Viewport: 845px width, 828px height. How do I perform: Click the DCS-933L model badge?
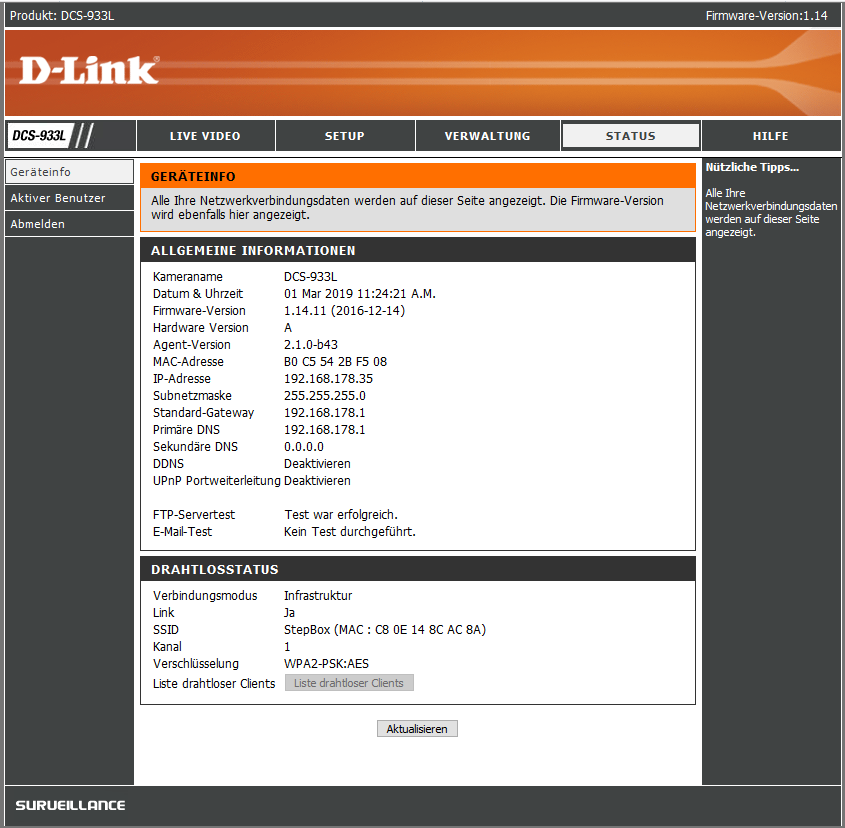[39, 135]
